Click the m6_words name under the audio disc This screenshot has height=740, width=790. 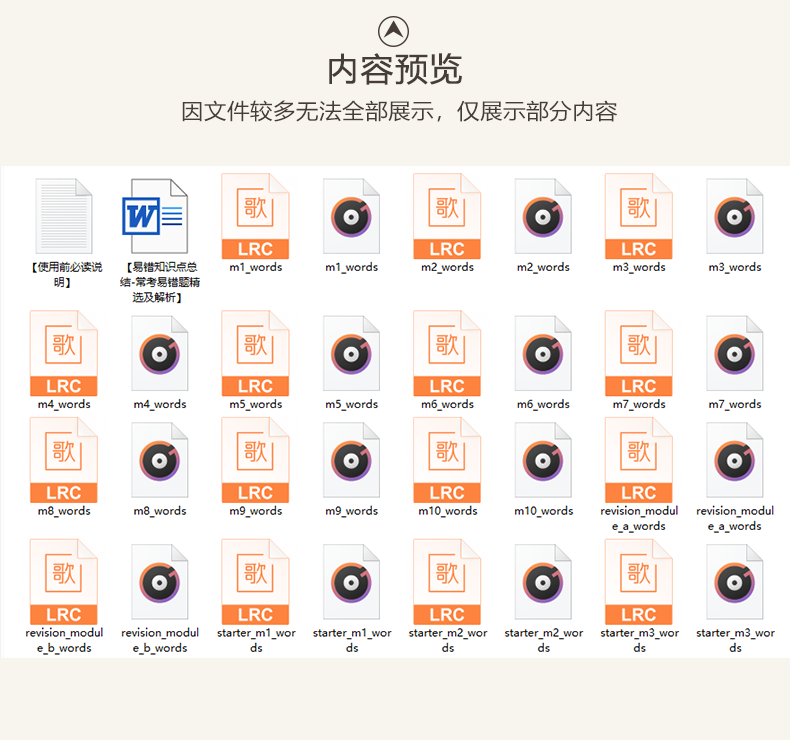[x=543, y=404]
